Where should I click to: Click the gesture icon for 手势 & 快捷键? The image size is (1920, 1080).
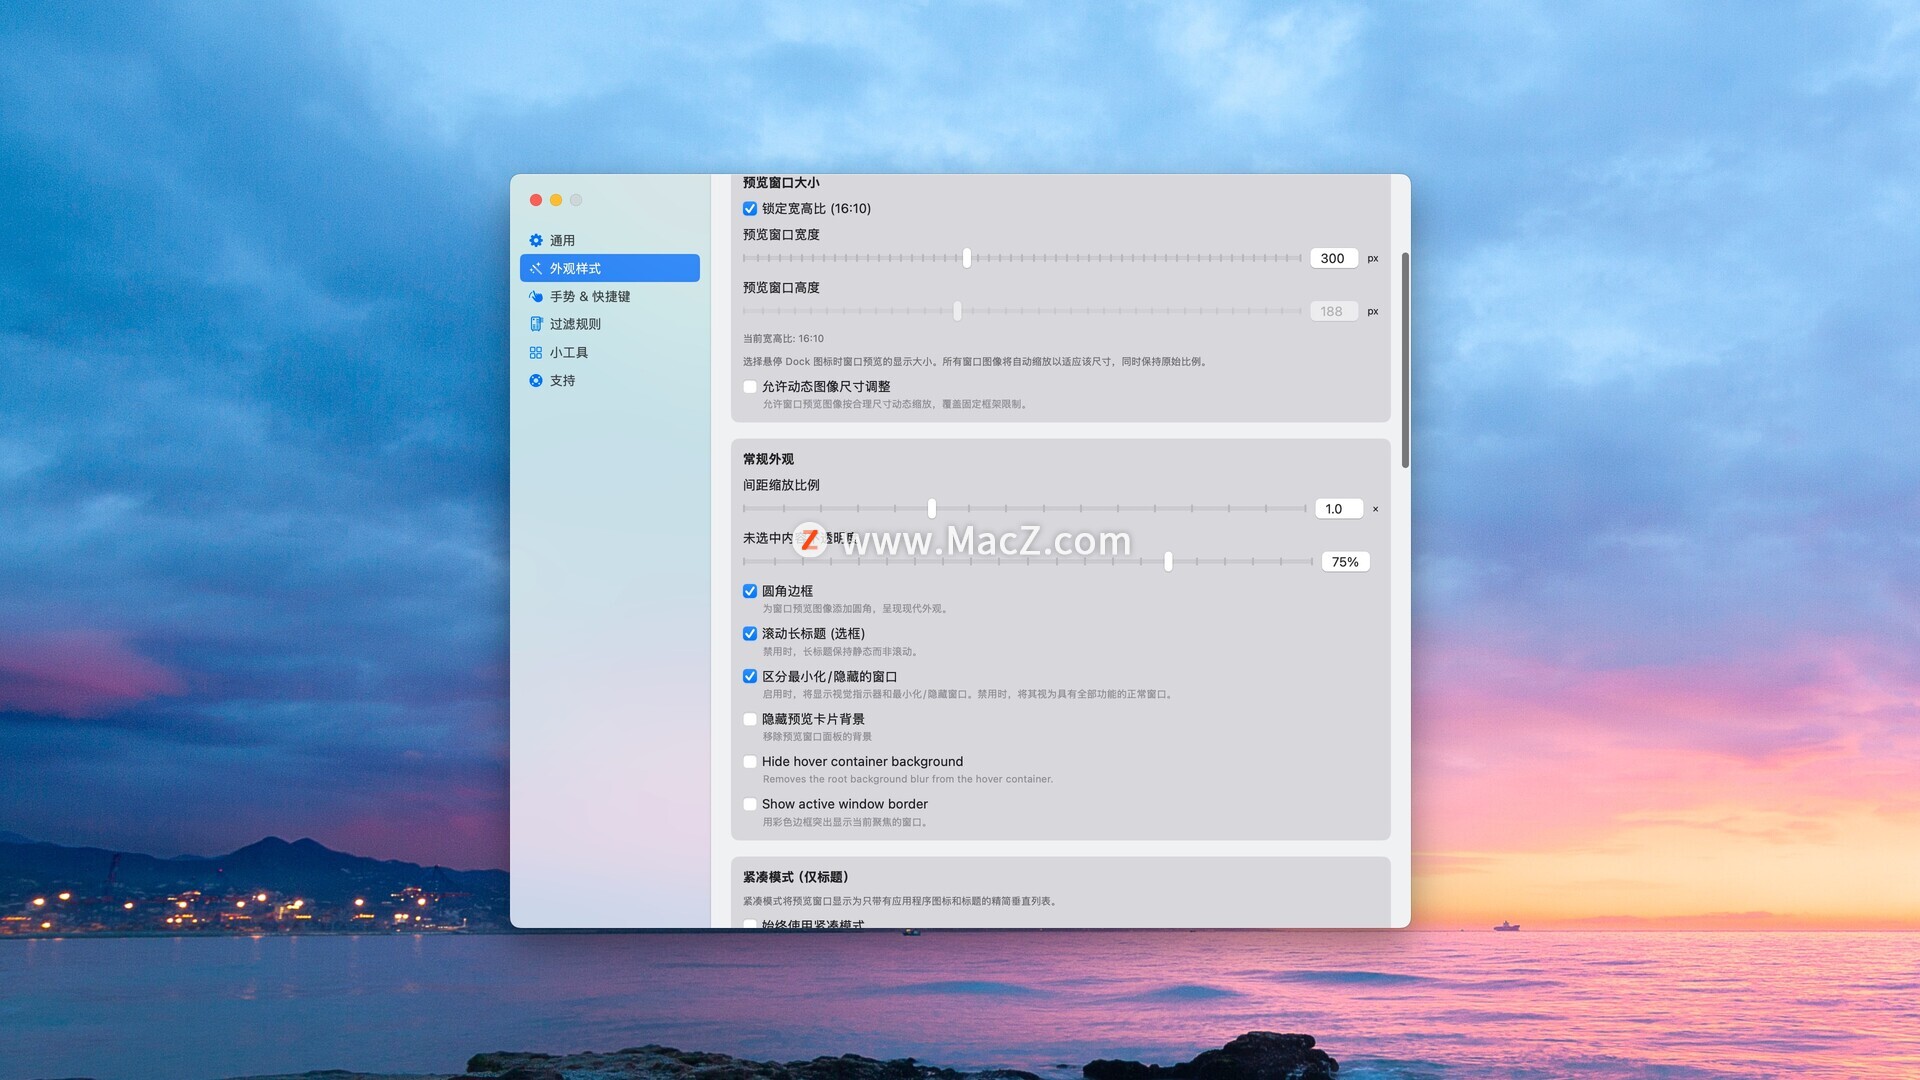536,296
